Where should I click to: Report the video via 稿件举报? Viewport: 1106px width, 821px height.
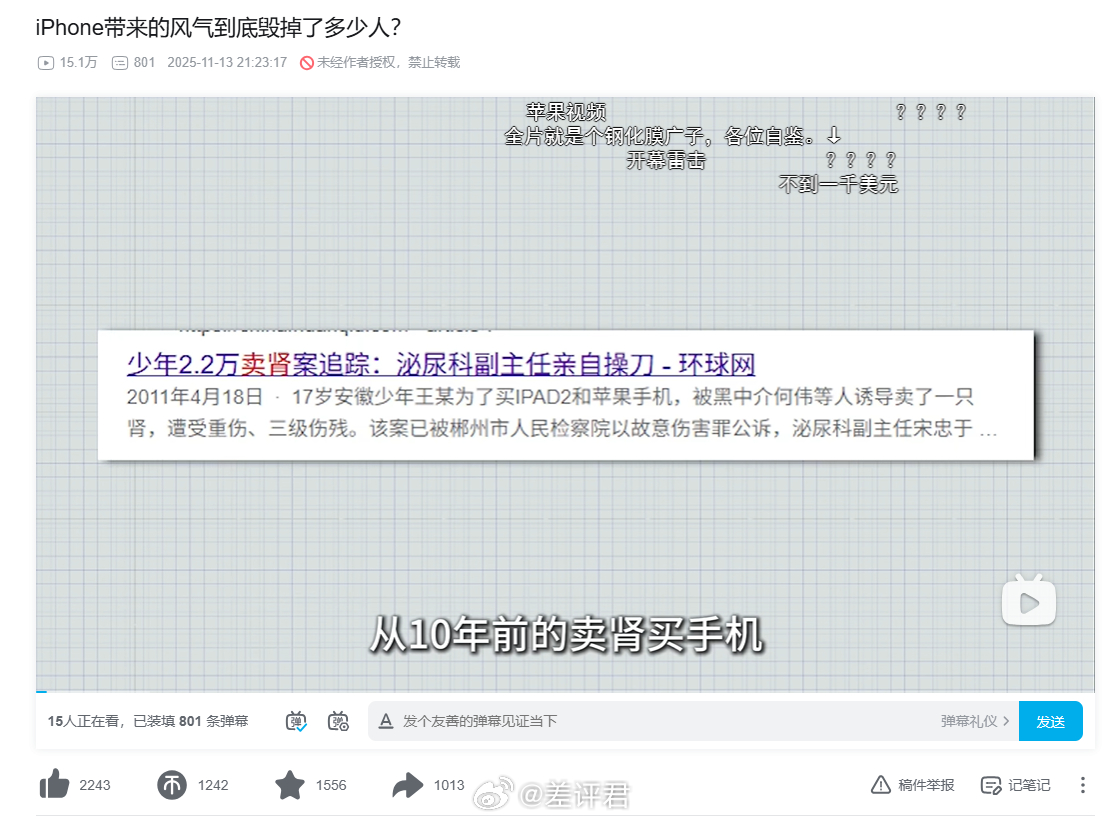913,785
